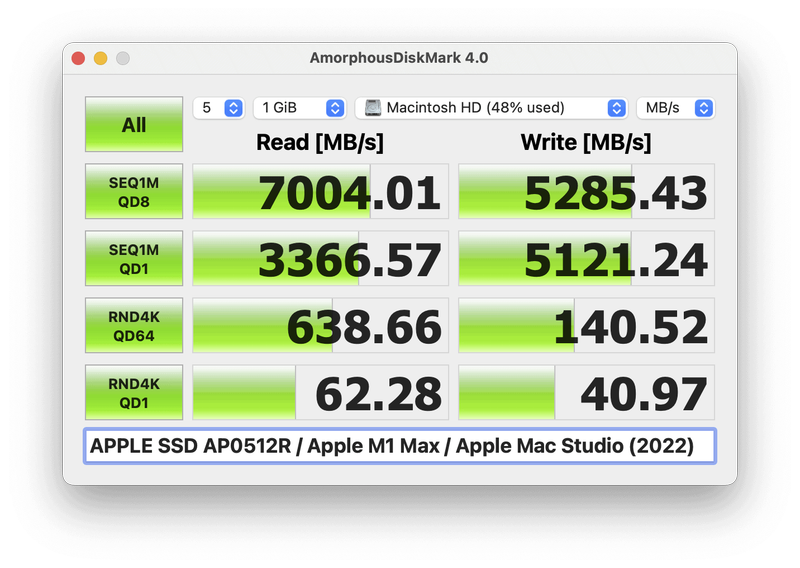Change the MB/s unit dropdown

(675, 108)
